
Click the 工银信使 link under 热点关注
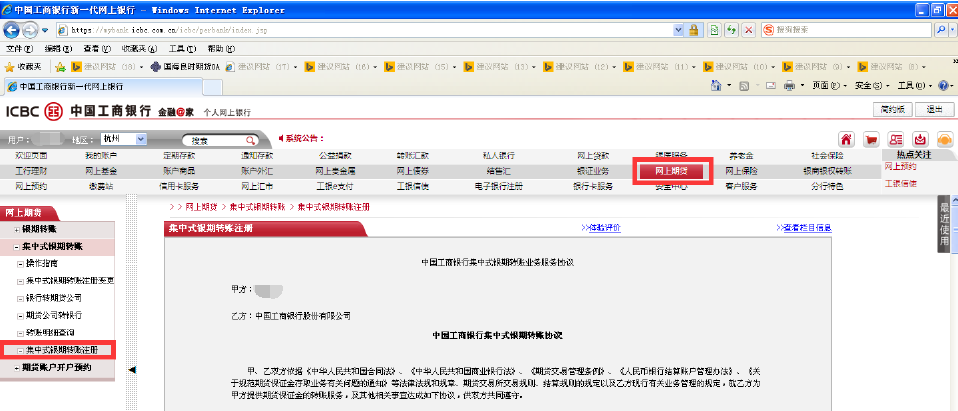point(901,183)
